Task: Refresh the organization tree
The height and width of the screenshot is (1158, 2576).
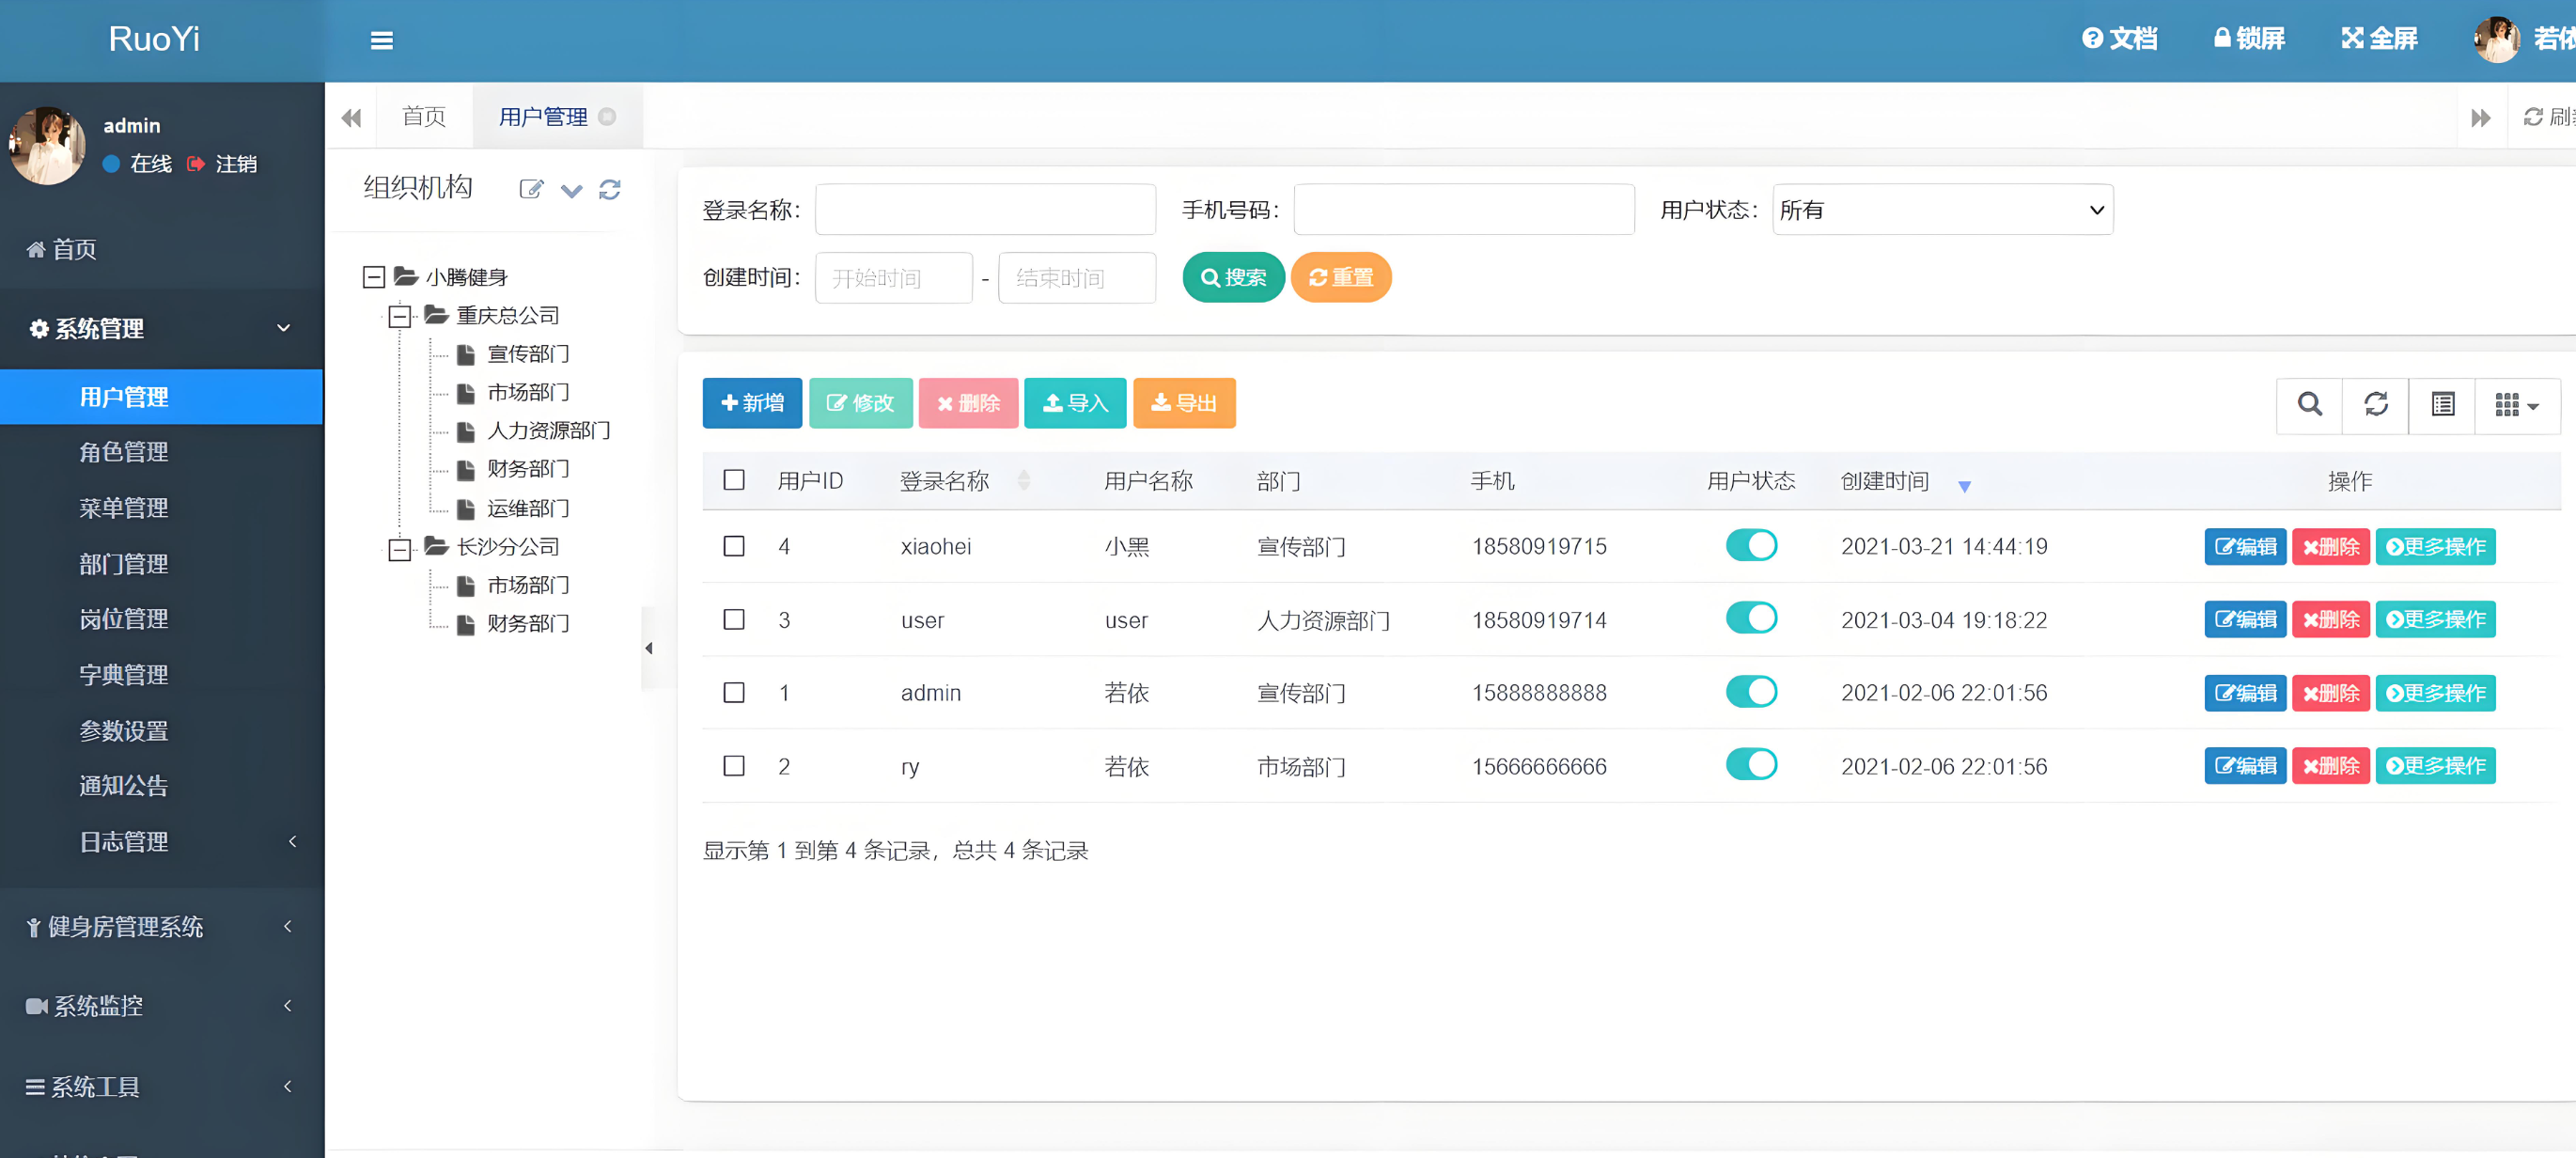Action: point(609,189)
